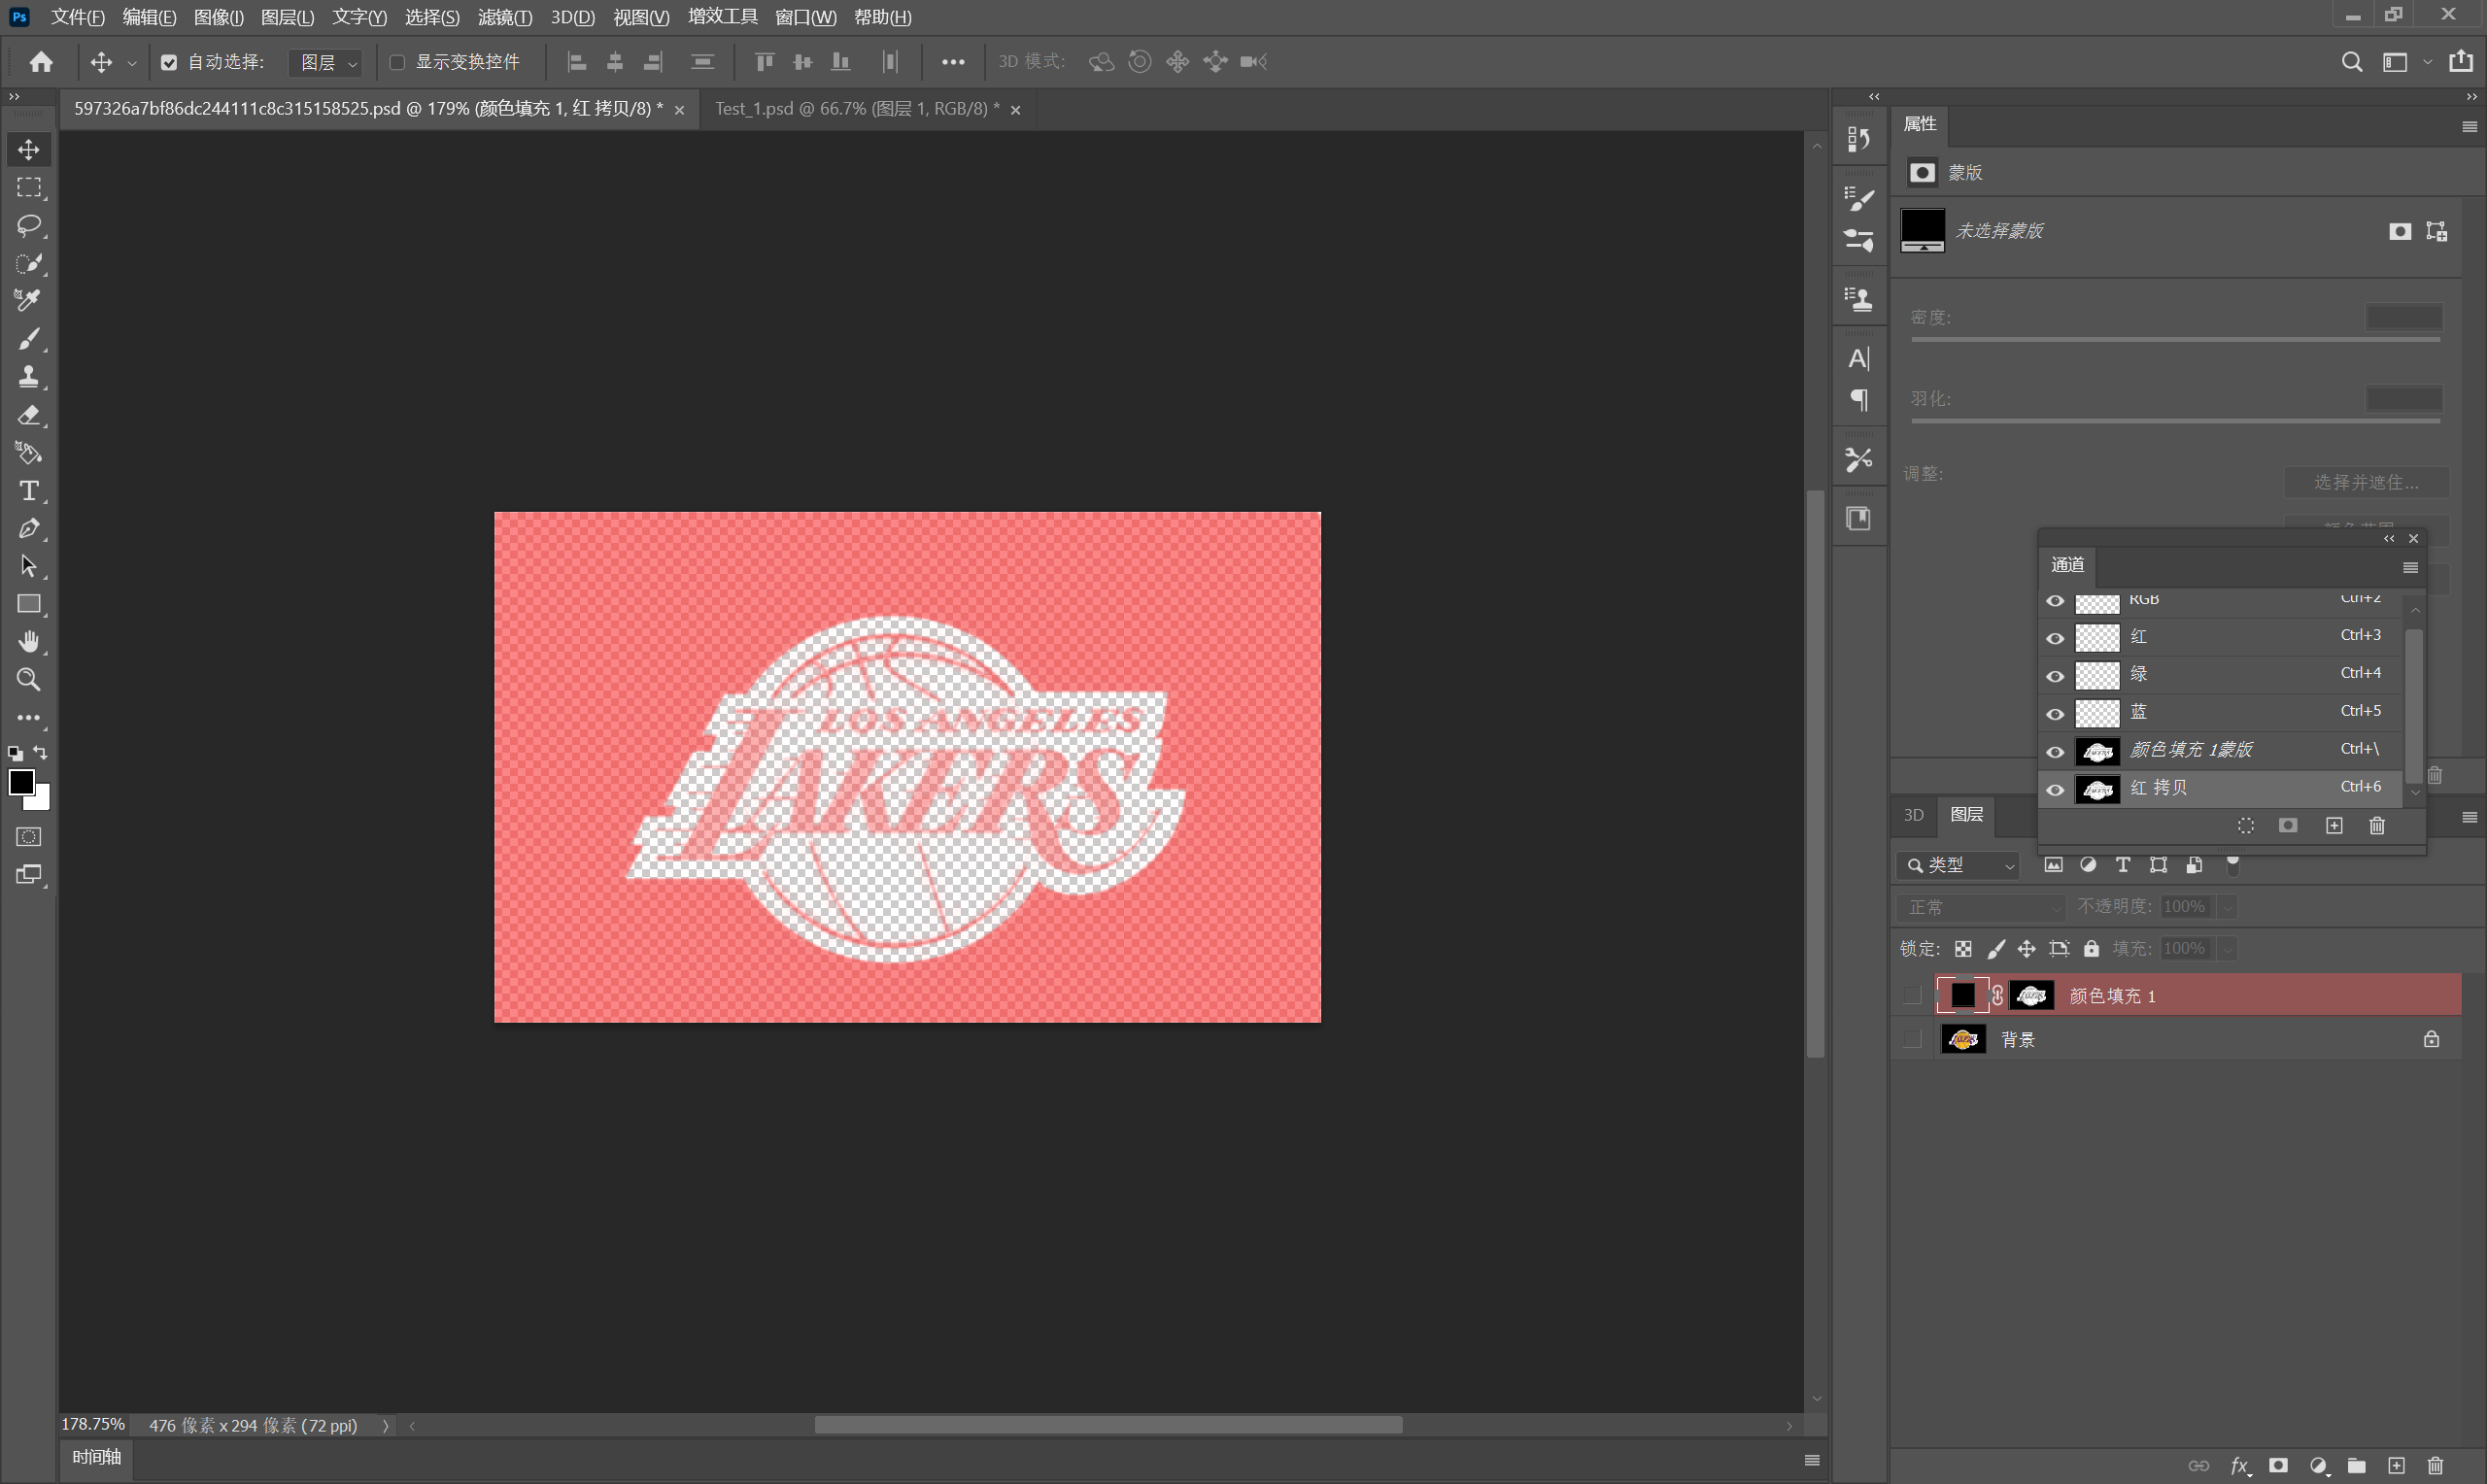Click add layer mask icon at bottom
Screen dimensions: 2487x1484
[2278, 1466]
